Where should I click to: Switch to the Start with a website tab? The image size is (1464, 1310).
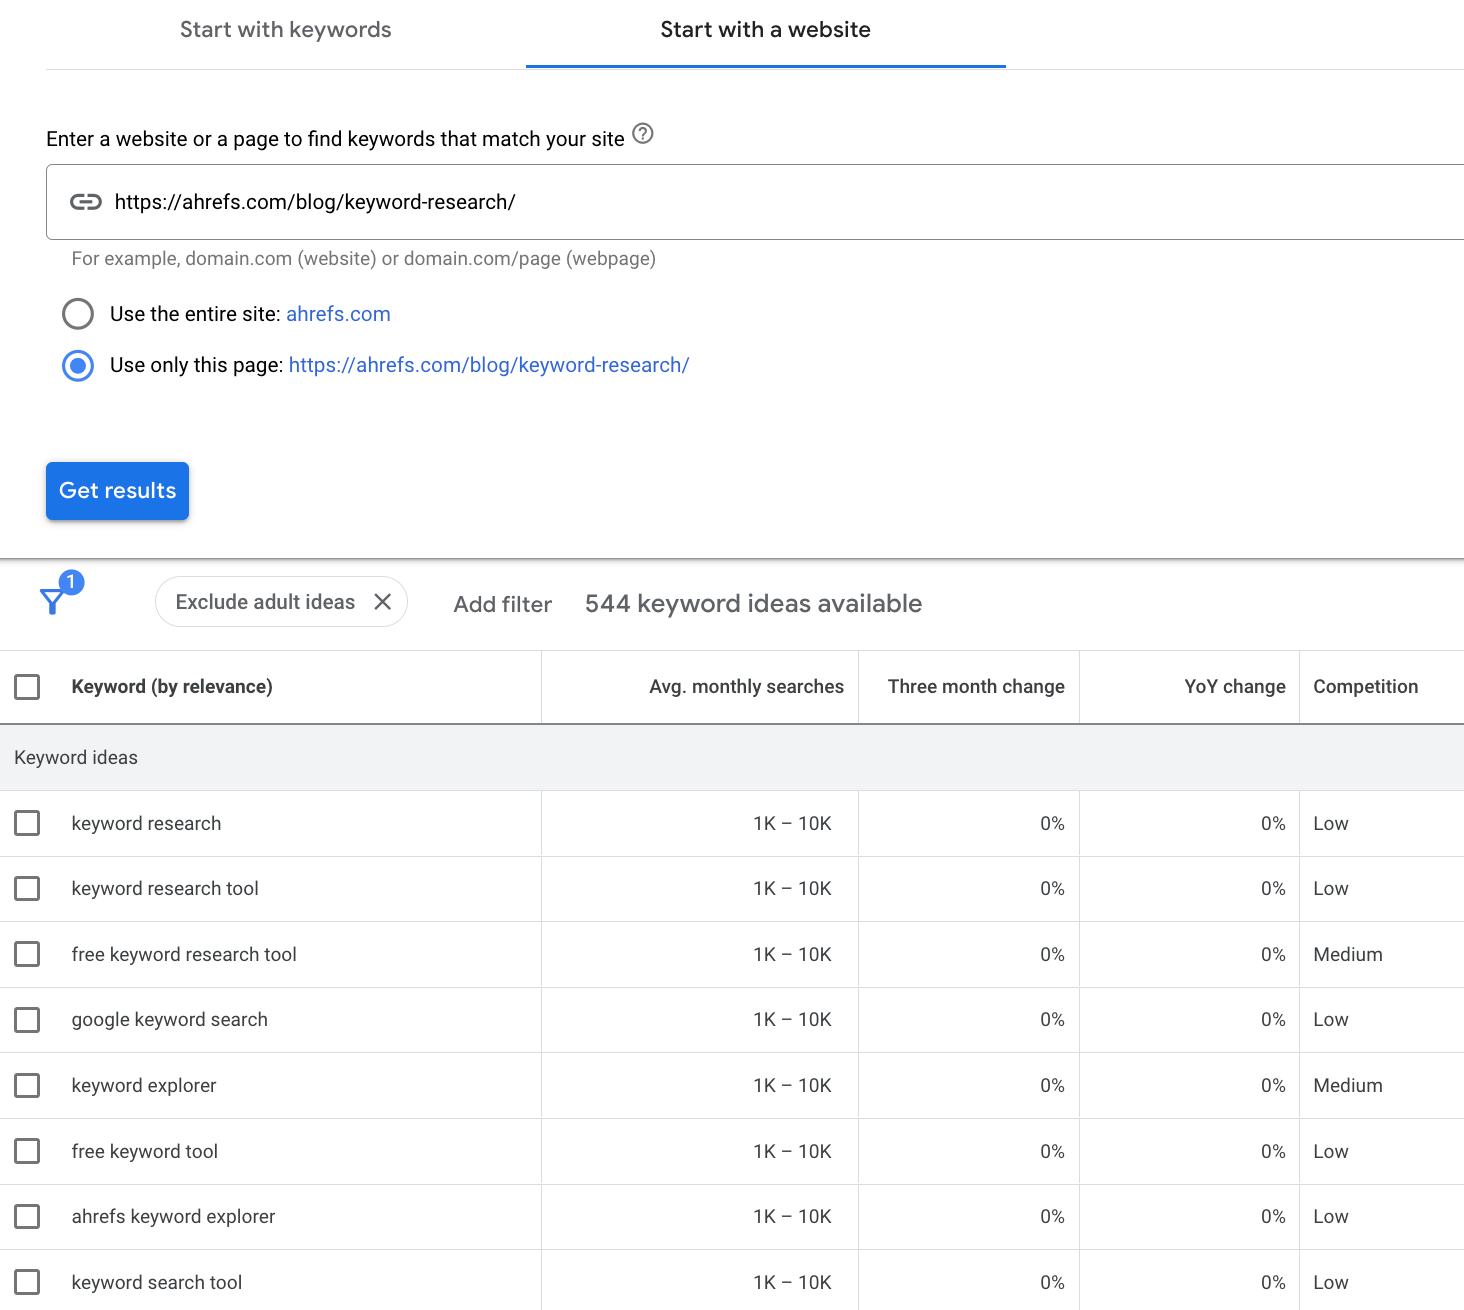(765, 30)
